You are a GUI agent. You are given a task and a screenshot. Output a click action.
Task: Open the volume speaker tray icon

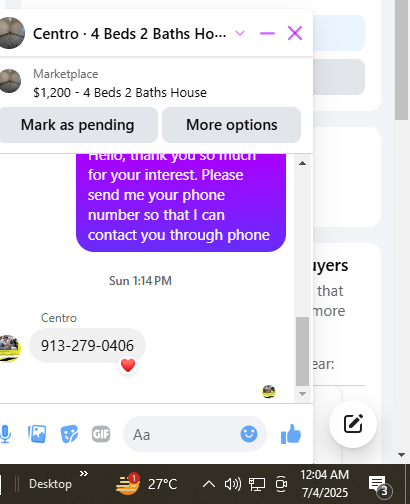(233, 484)
